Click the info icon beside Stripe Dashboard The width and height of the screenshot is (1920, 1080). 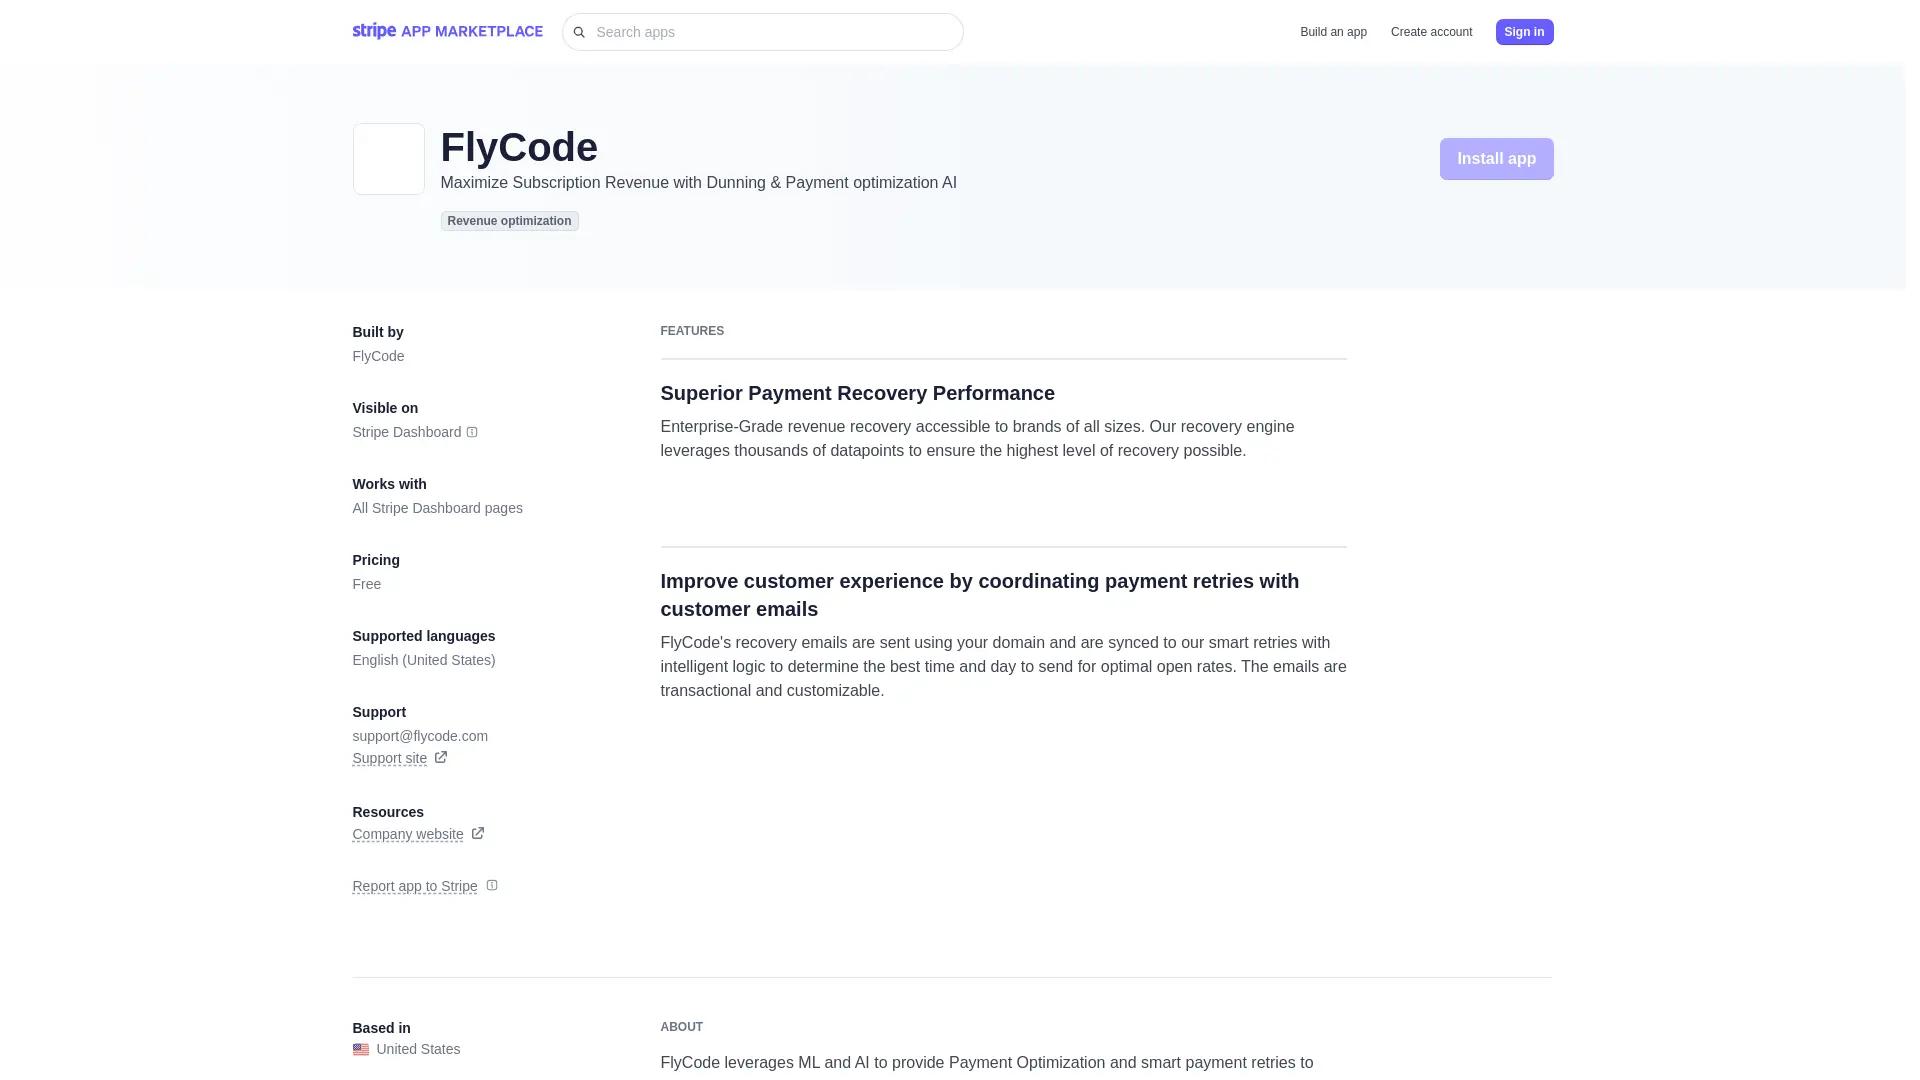[471, 432]
